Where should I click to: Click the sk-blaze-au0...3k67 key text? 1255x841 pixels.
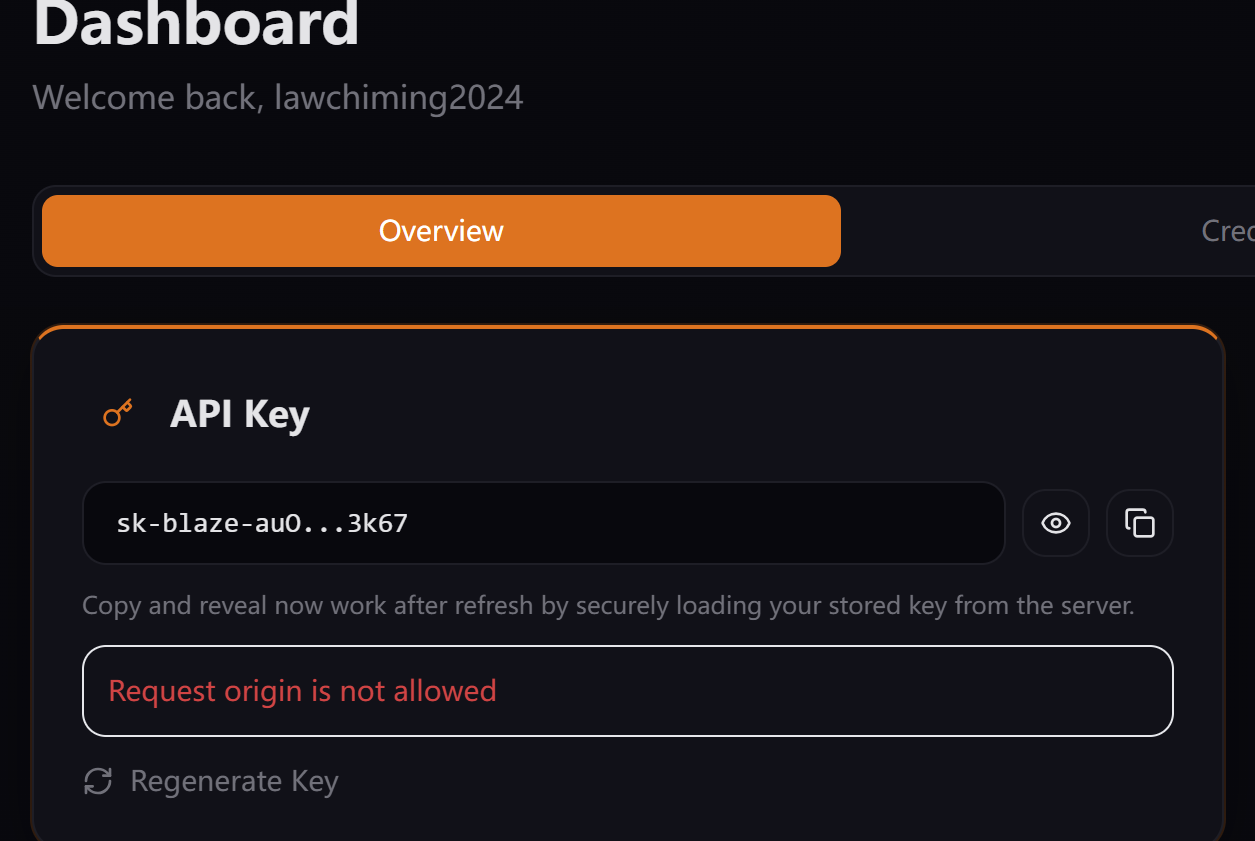262,523
